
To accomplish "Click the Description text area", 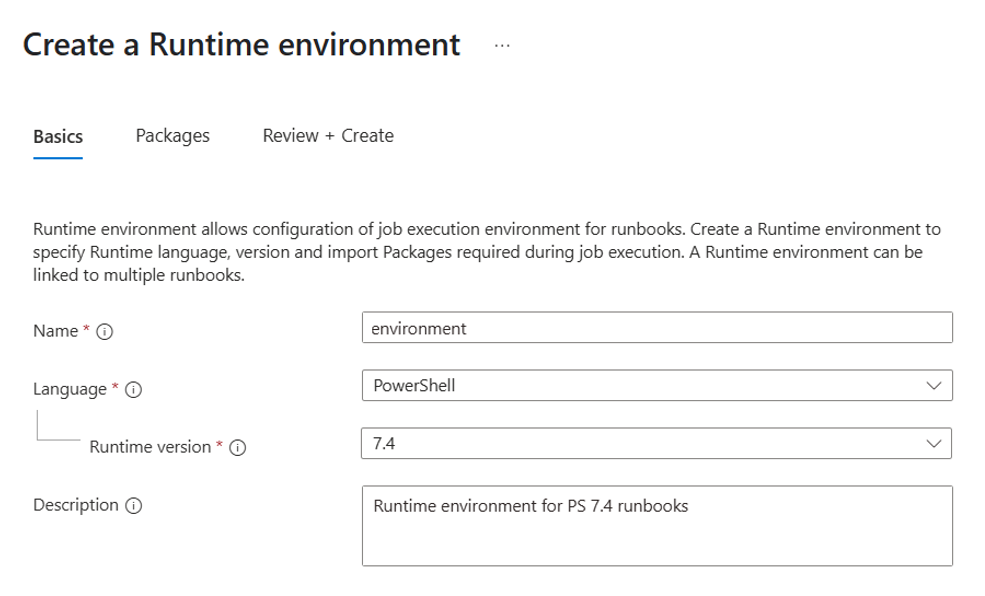I will click(655, 525).
